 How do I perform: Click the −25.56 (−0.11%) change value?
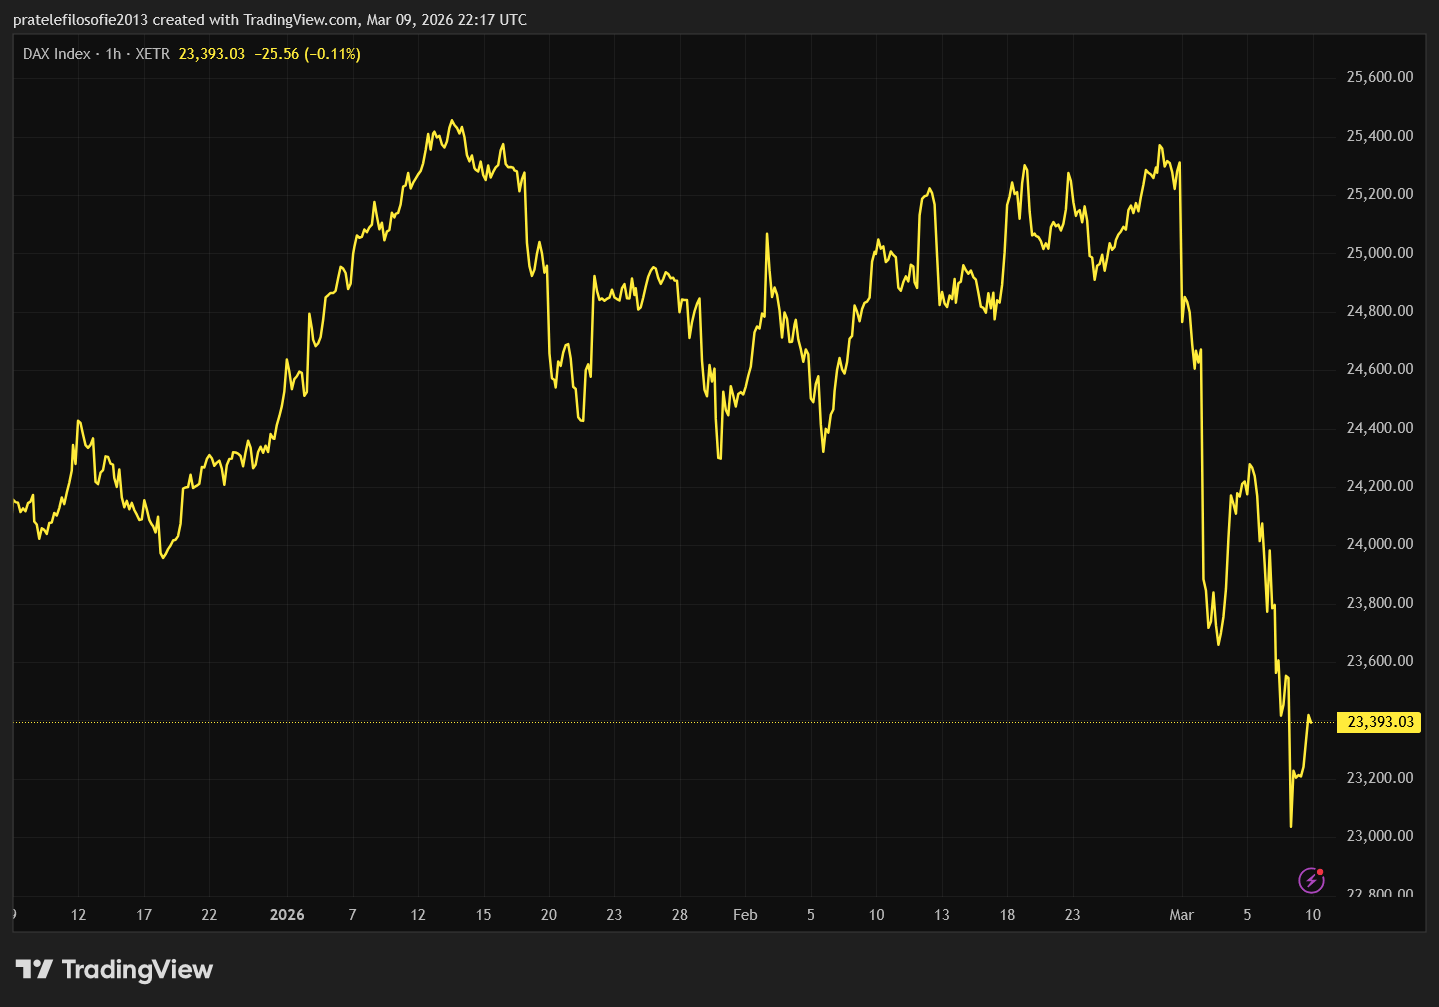pyautogui.click(x=307, y=54)
